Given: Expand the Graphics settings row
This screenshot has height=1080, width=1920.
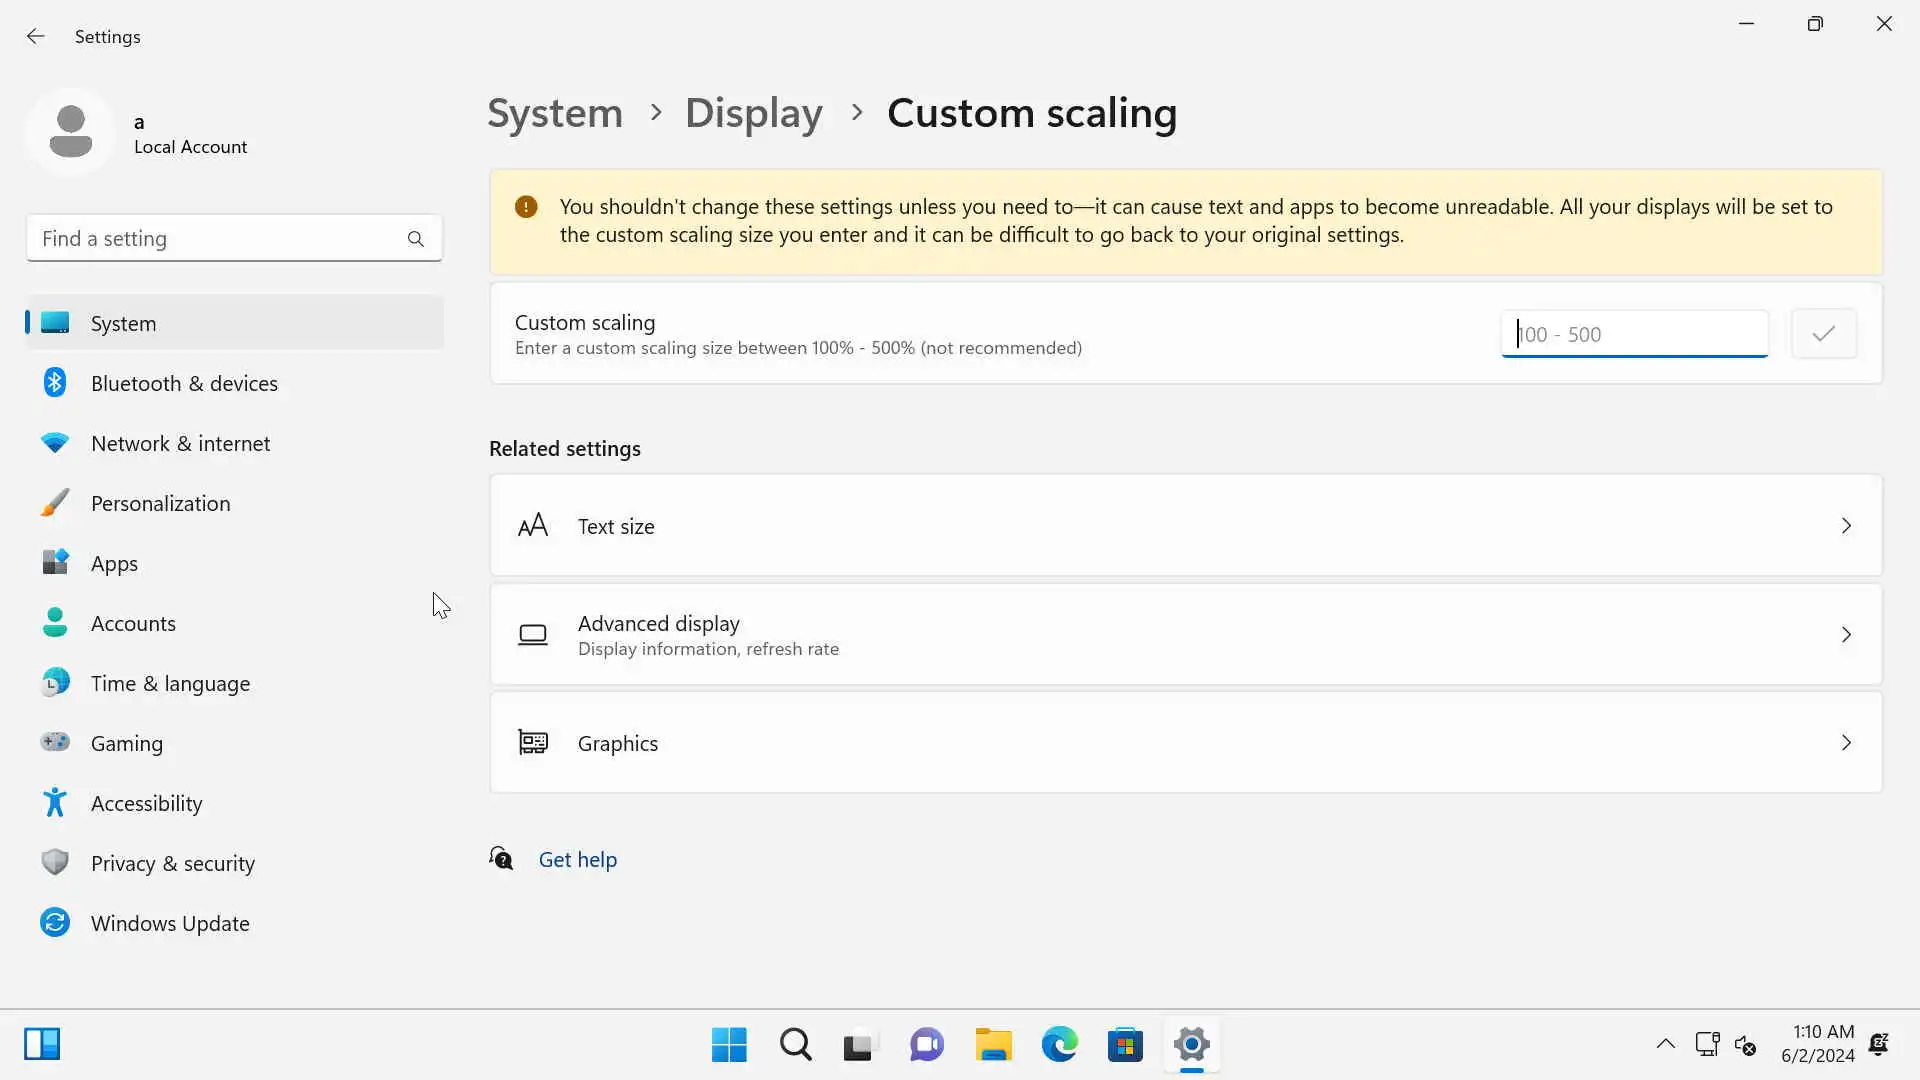Looking at the screenshot, I should pyautogui.click(x=1185, y=743).
